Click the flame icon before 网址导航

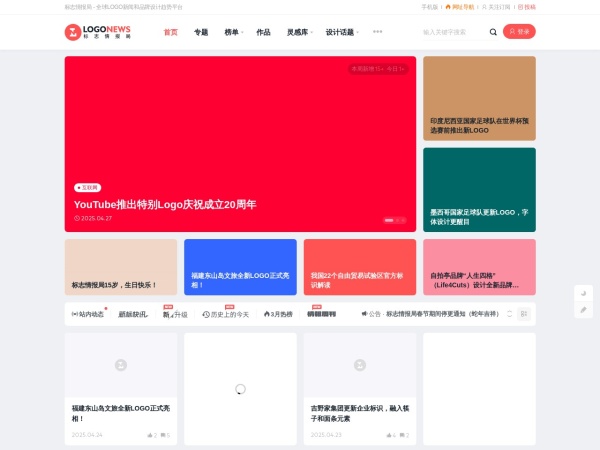[x=448, y=7]
